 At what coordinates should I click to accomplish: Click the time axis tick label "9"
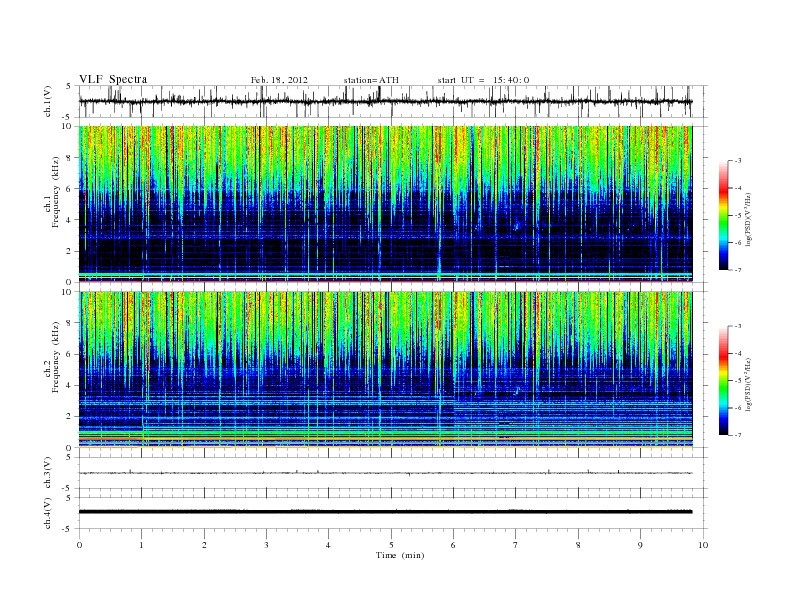(x=640, y=545)
